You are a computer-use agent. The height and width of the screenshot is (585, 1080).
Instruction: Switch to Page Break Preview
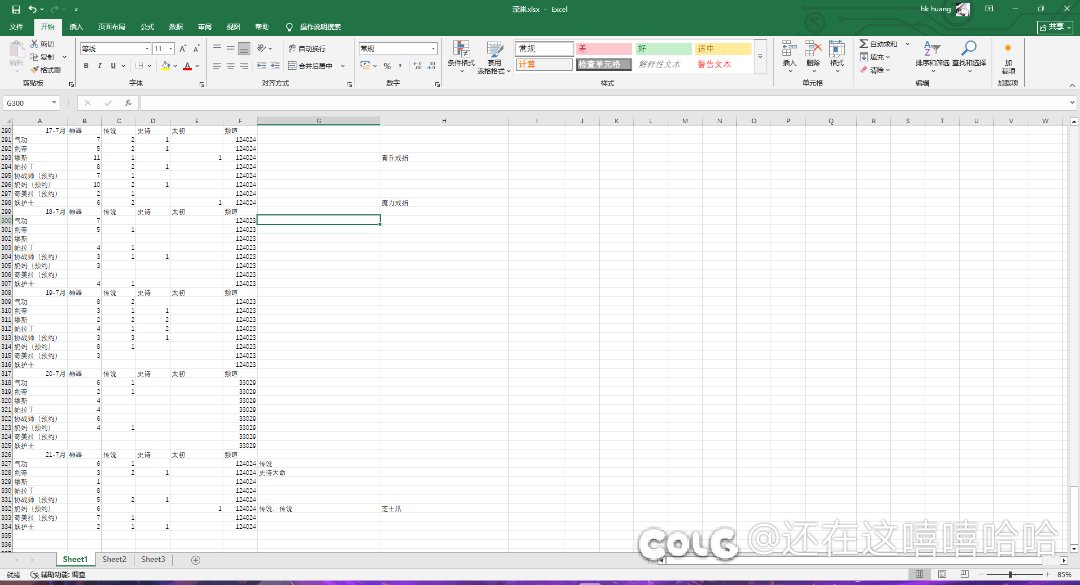click(x=964, y=574)
